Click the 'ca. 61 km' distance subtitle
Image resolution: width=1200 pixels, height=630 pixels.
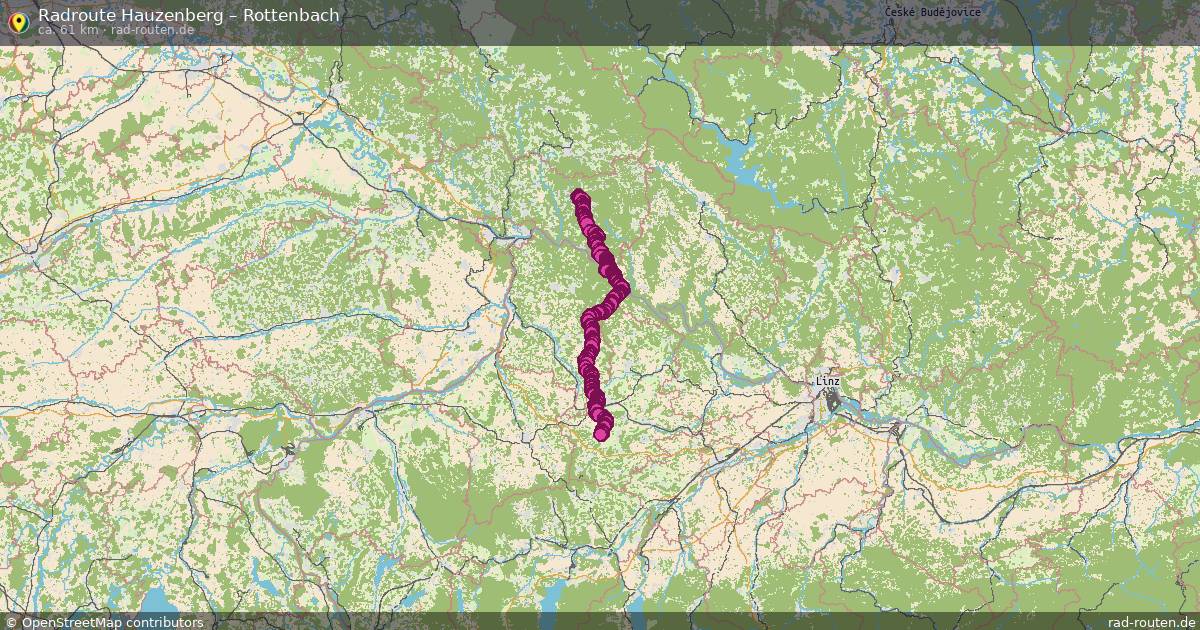[x=68, y=30]
